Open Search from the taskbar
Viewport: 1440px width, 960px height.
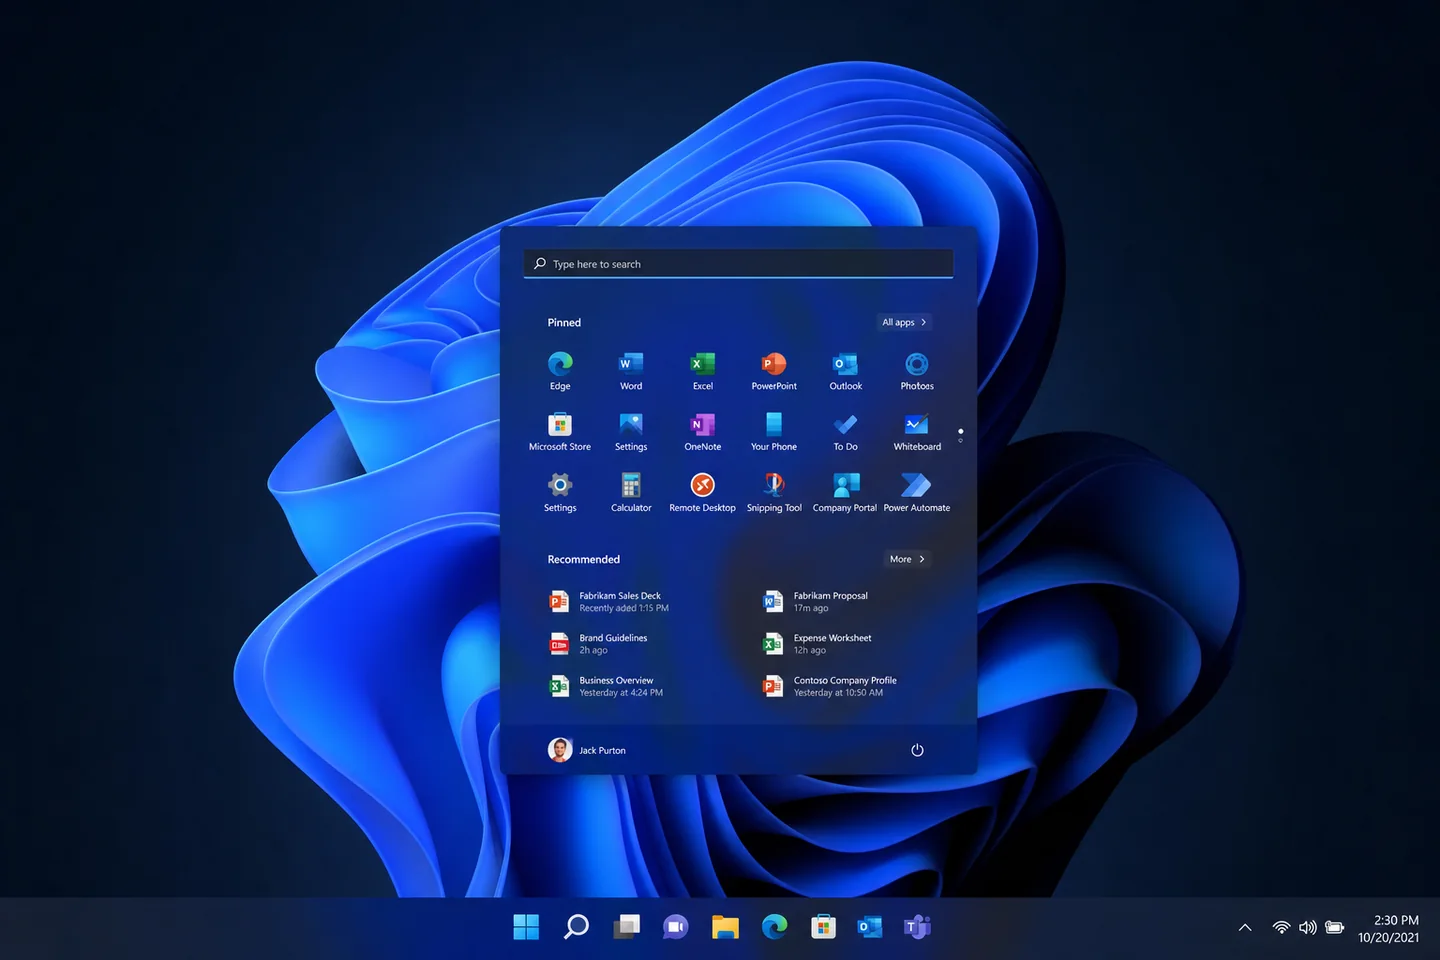(x=576, y=927)
